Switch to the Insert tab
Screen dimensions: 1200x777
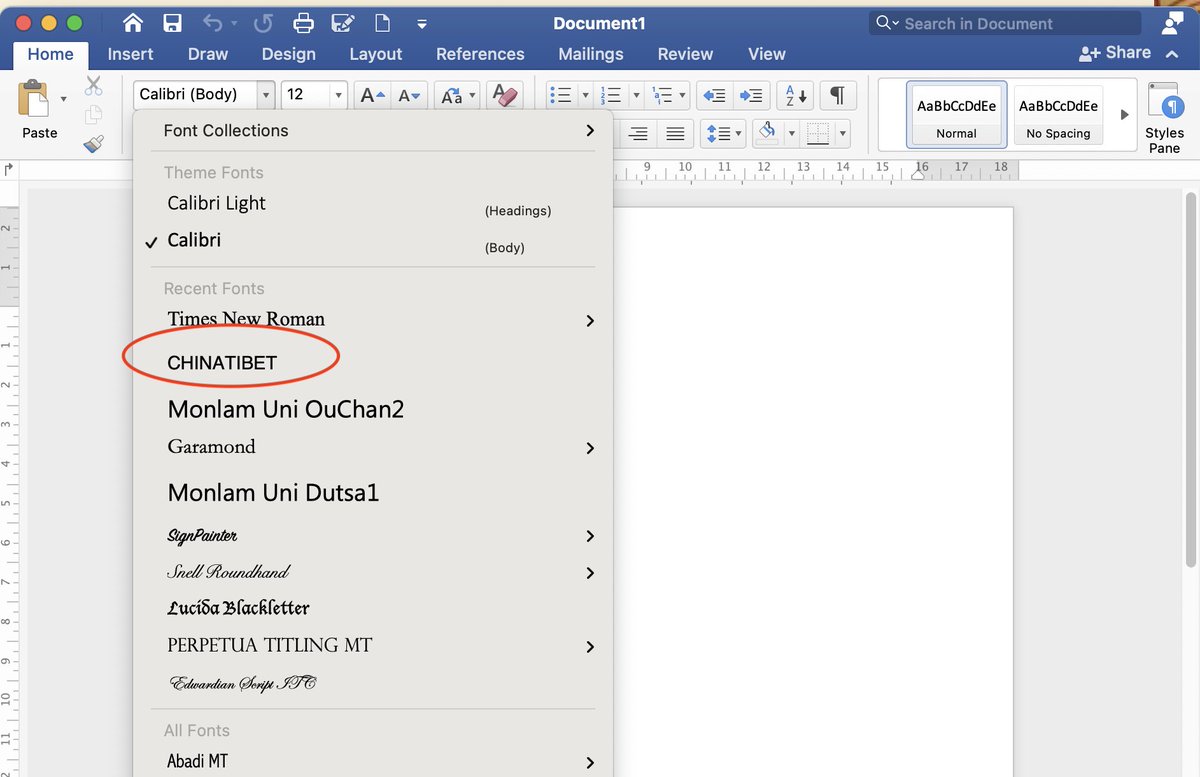(x=131, y=54)
